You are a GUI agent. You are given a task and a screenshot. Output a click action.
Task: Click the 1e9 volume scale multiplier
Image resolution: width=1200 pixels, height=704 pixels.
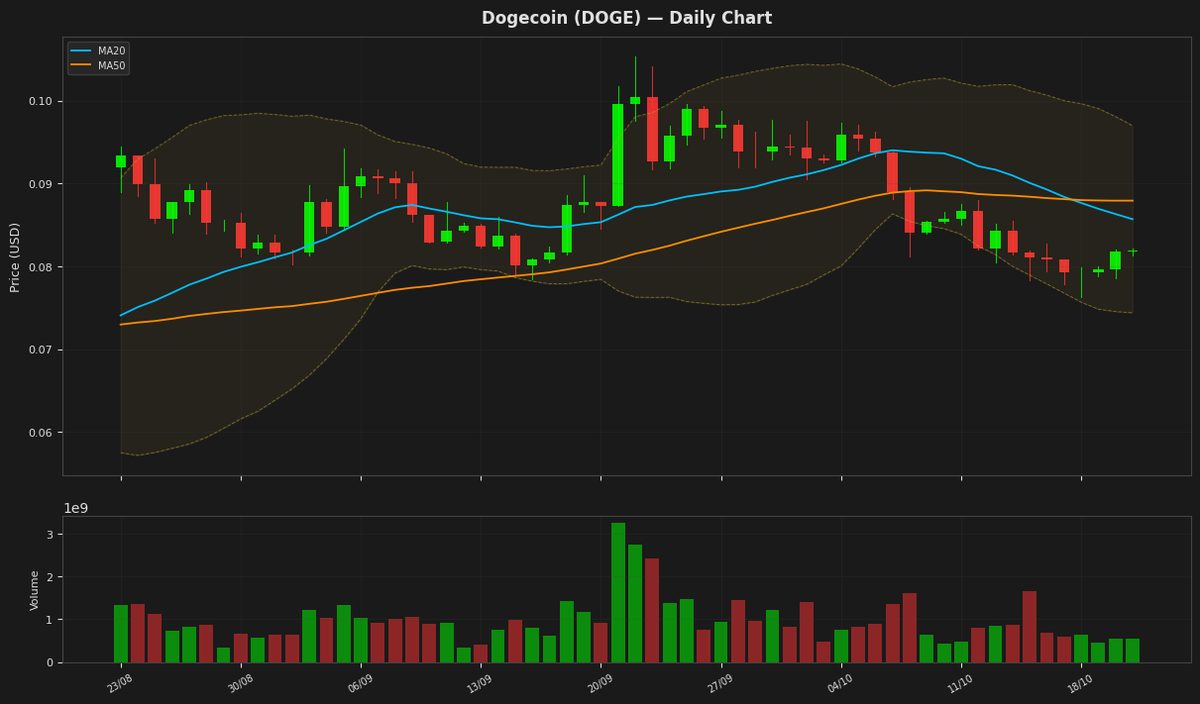(76, 508)
